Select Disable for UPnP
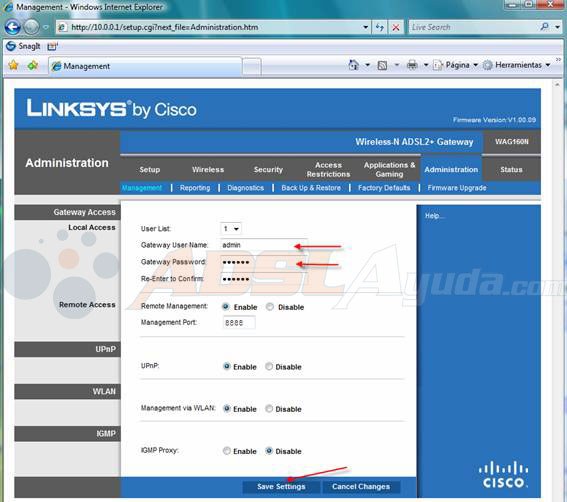This screenshot has height=502, width=567. click(x=269, y=366)
